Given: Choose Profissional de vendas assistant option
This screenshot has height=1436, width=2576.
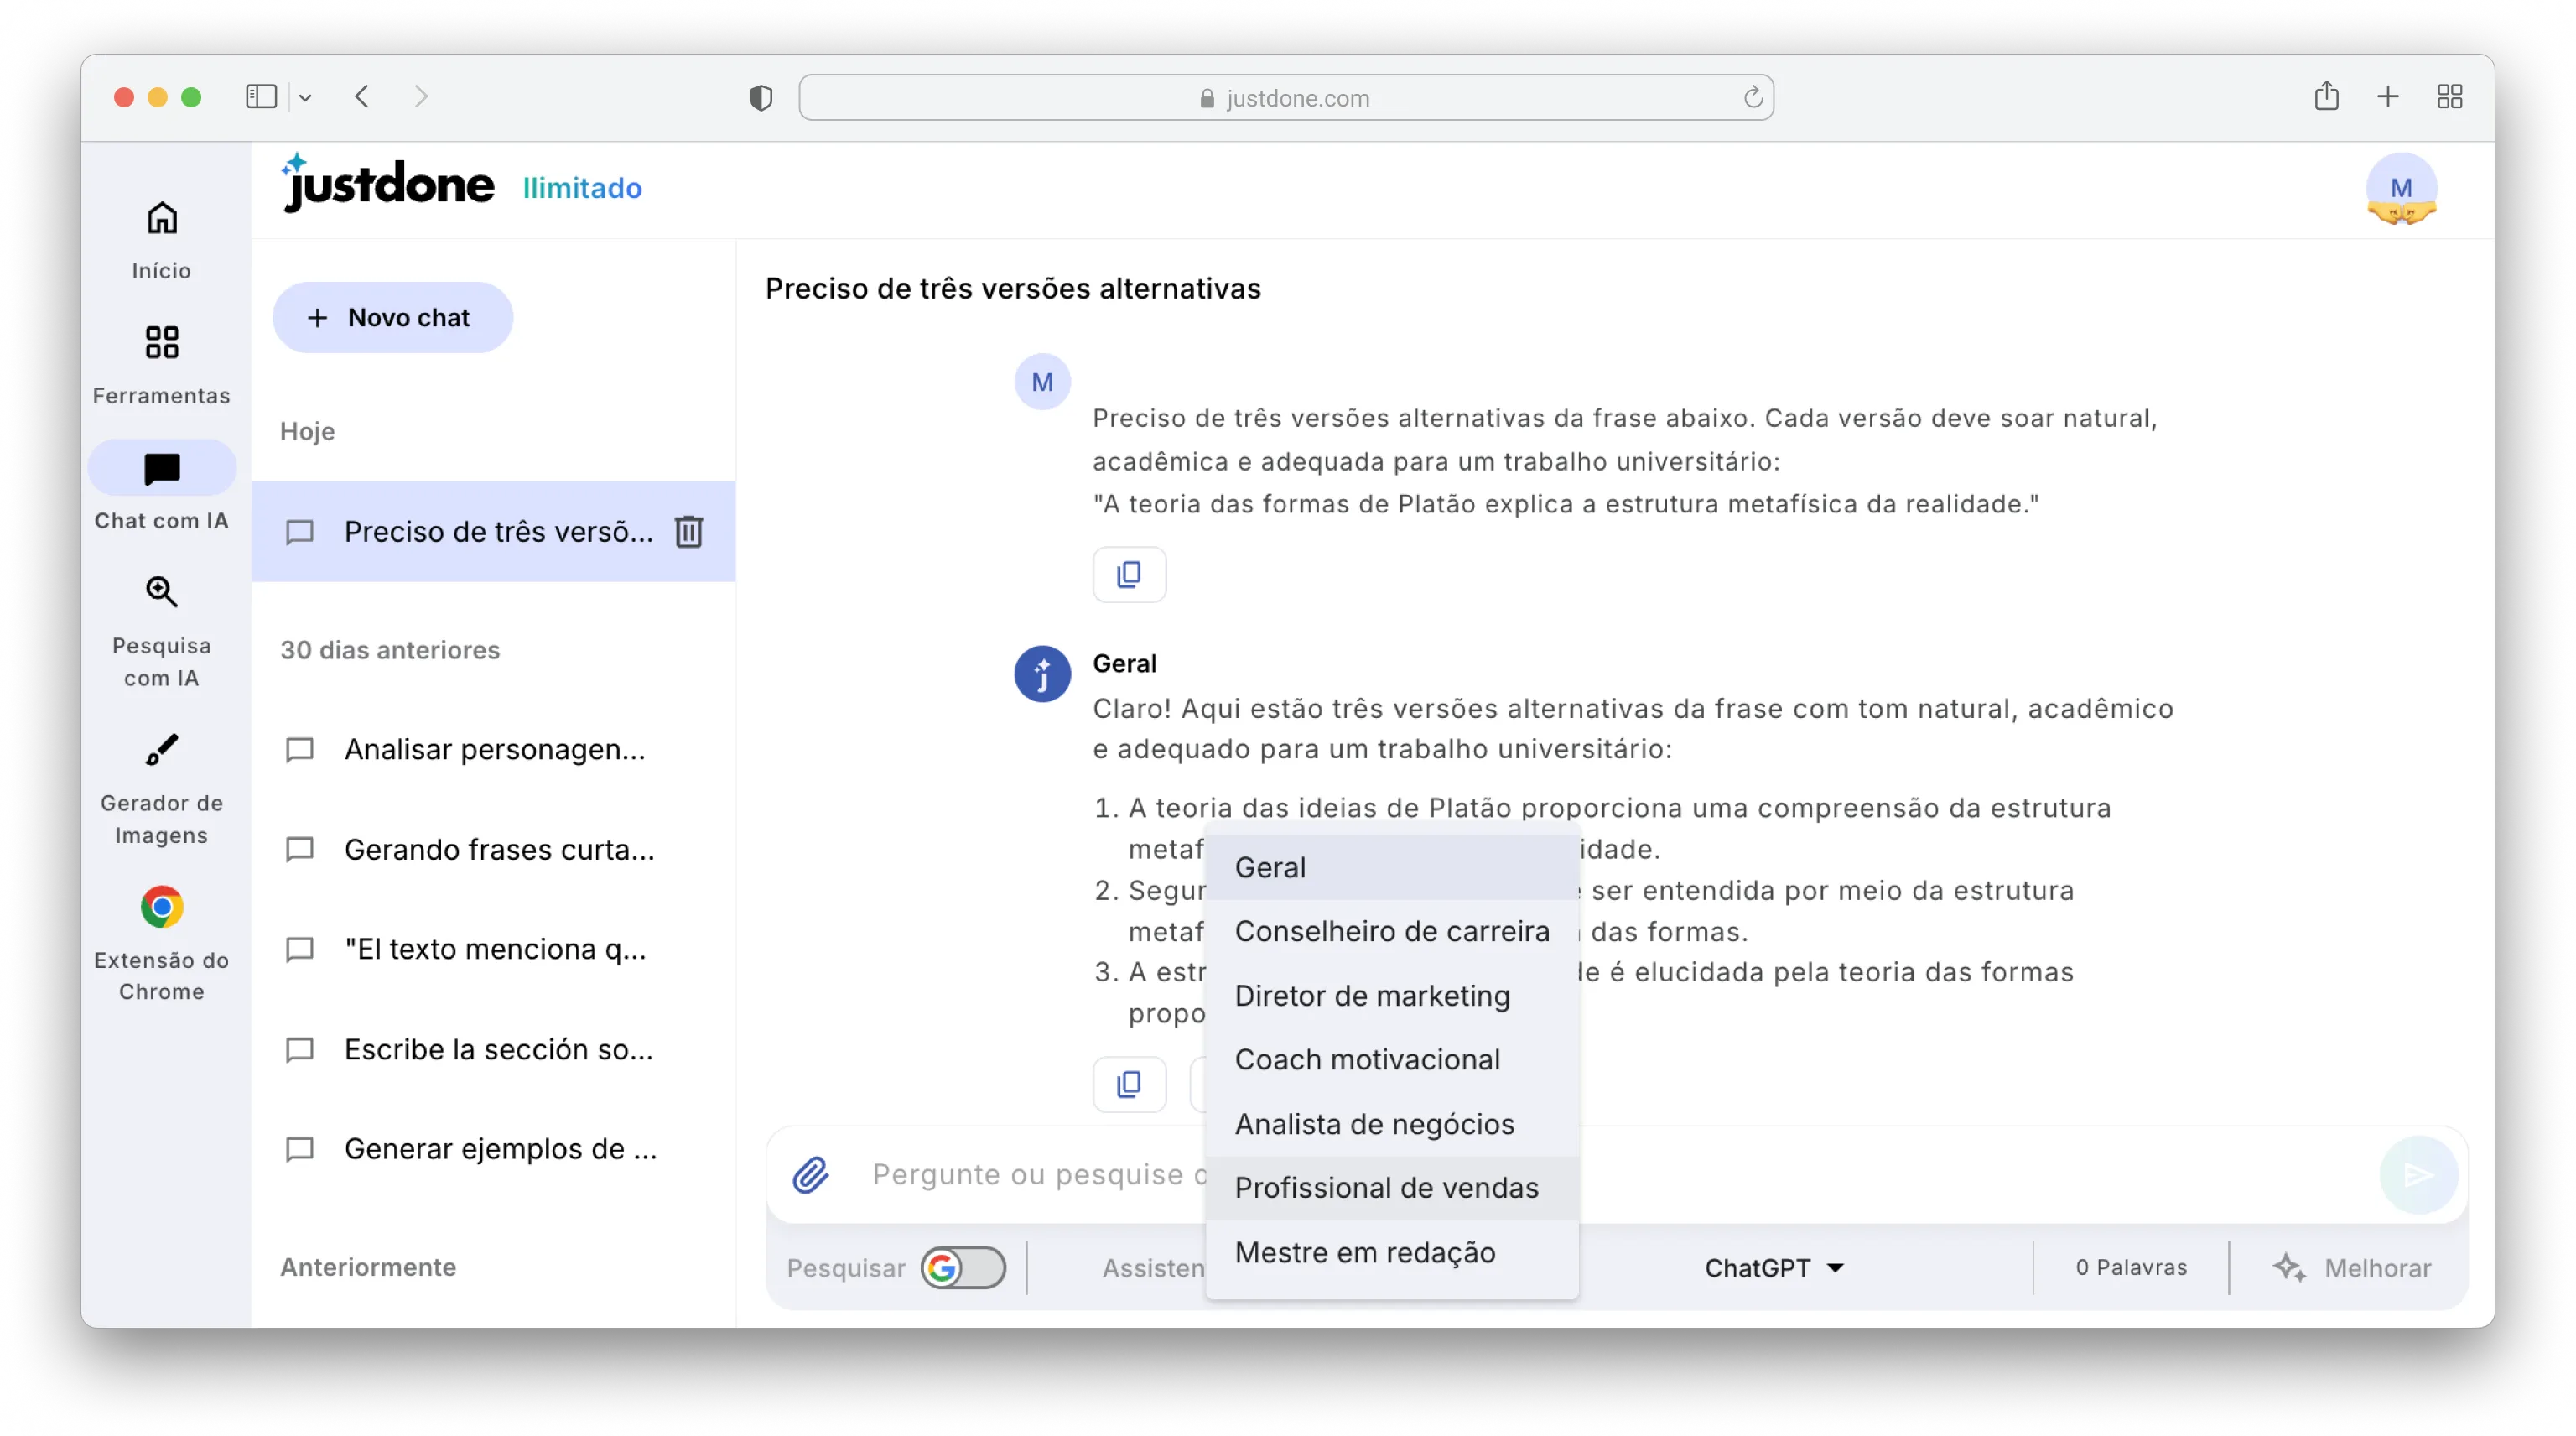Looking at the screenshot, I should tap(1386, 1187).
